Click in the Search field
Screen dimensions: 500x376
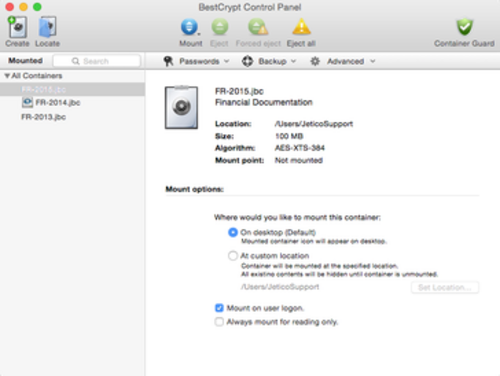pyautogui.click(x=97, y=61)
